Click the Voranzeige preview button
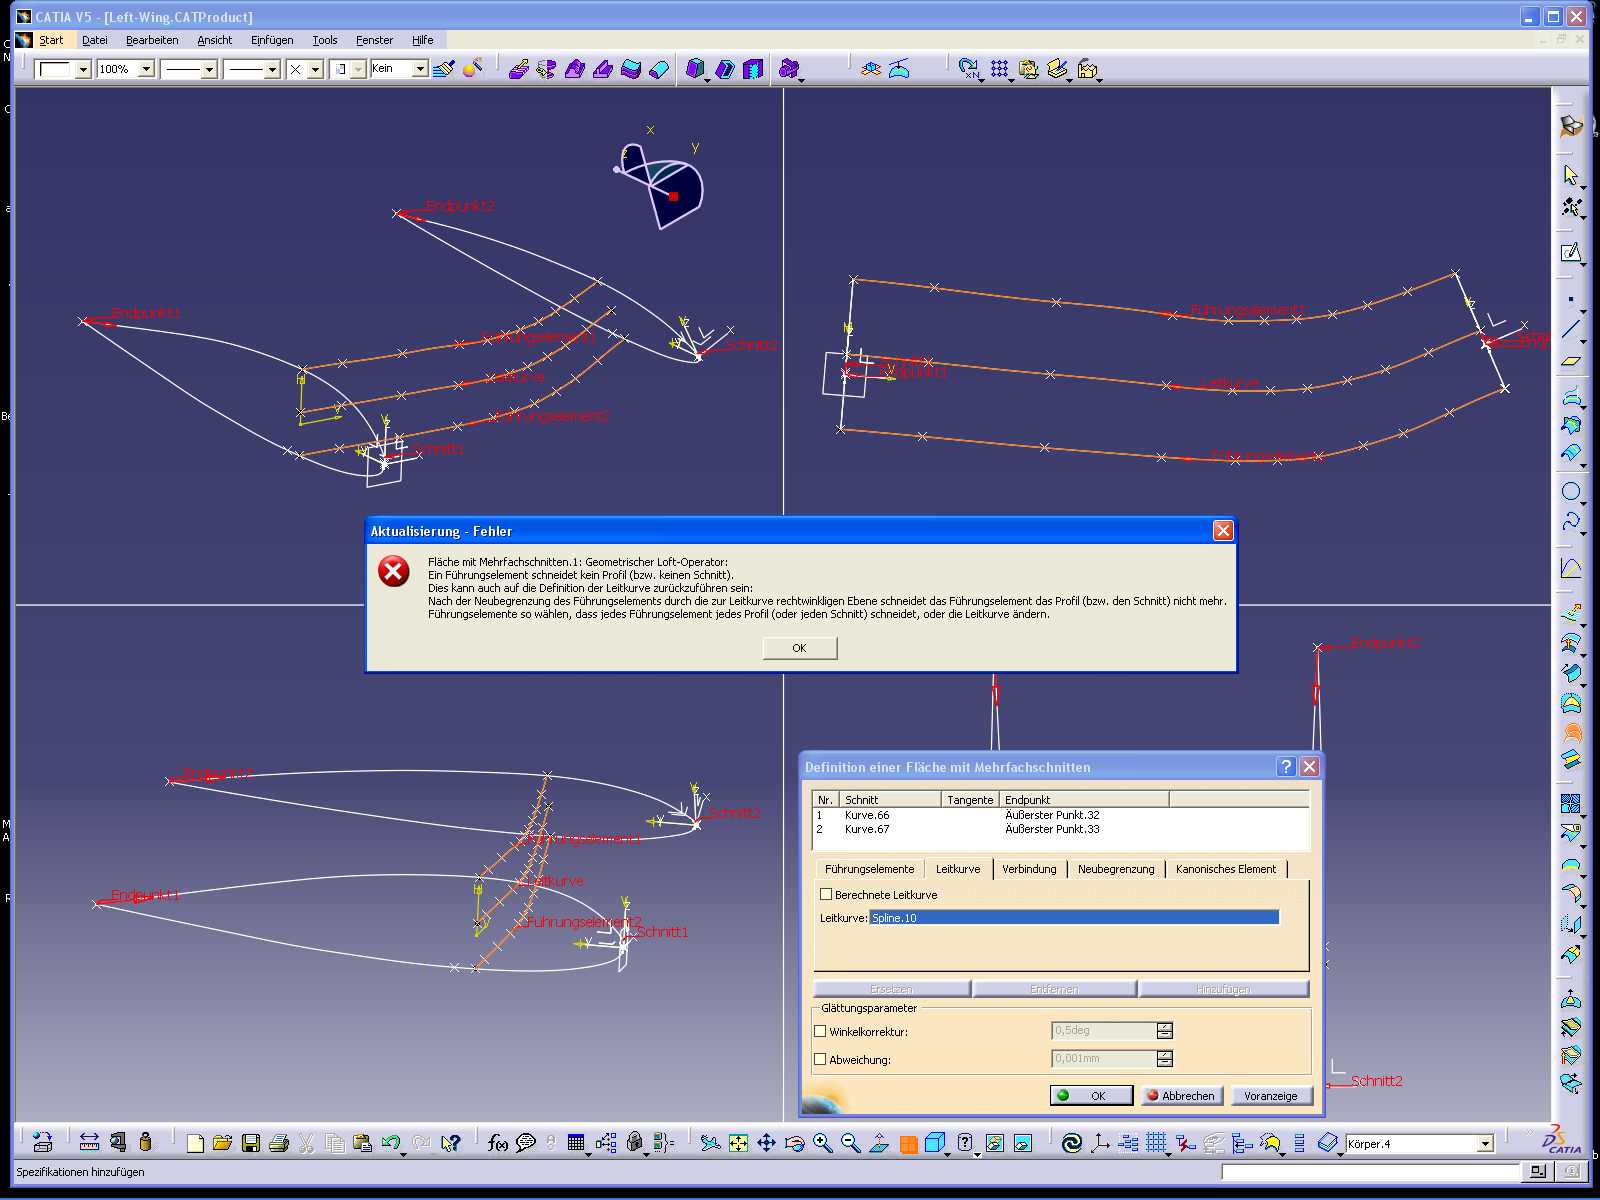The width and height of the screenshot is (1600, 1200). point(1270,1095)
